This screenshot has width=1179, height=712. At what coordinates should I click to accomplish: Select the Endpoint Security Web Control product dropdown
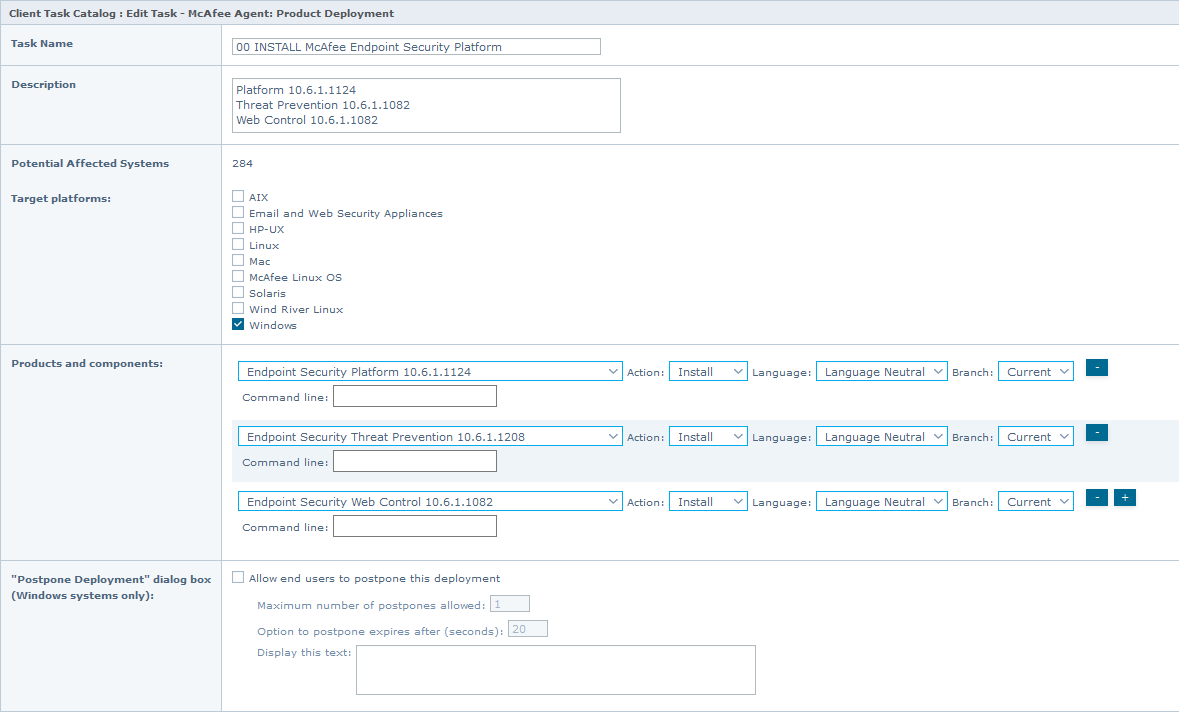430,502
